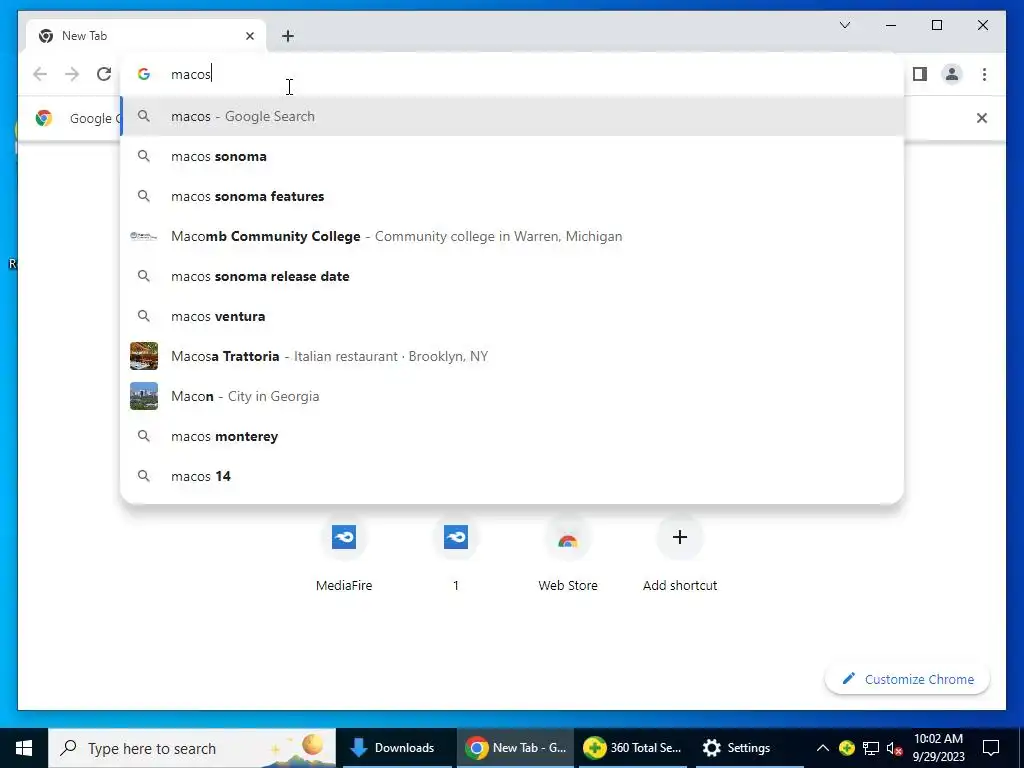Click search icon beside 'macos ventura'
Image resolution: width=1024 pixels, height=768 pixels.
click(144, 316)
